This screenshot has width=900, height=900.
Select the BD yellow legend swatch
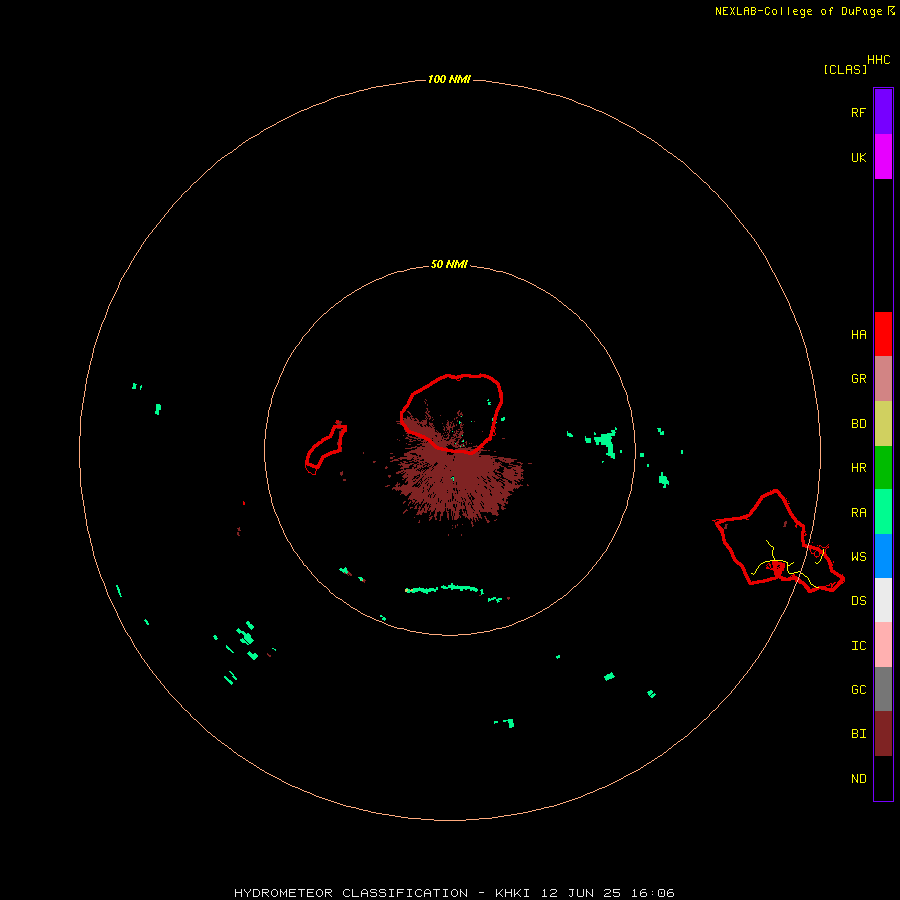click(x=883, y=424)
